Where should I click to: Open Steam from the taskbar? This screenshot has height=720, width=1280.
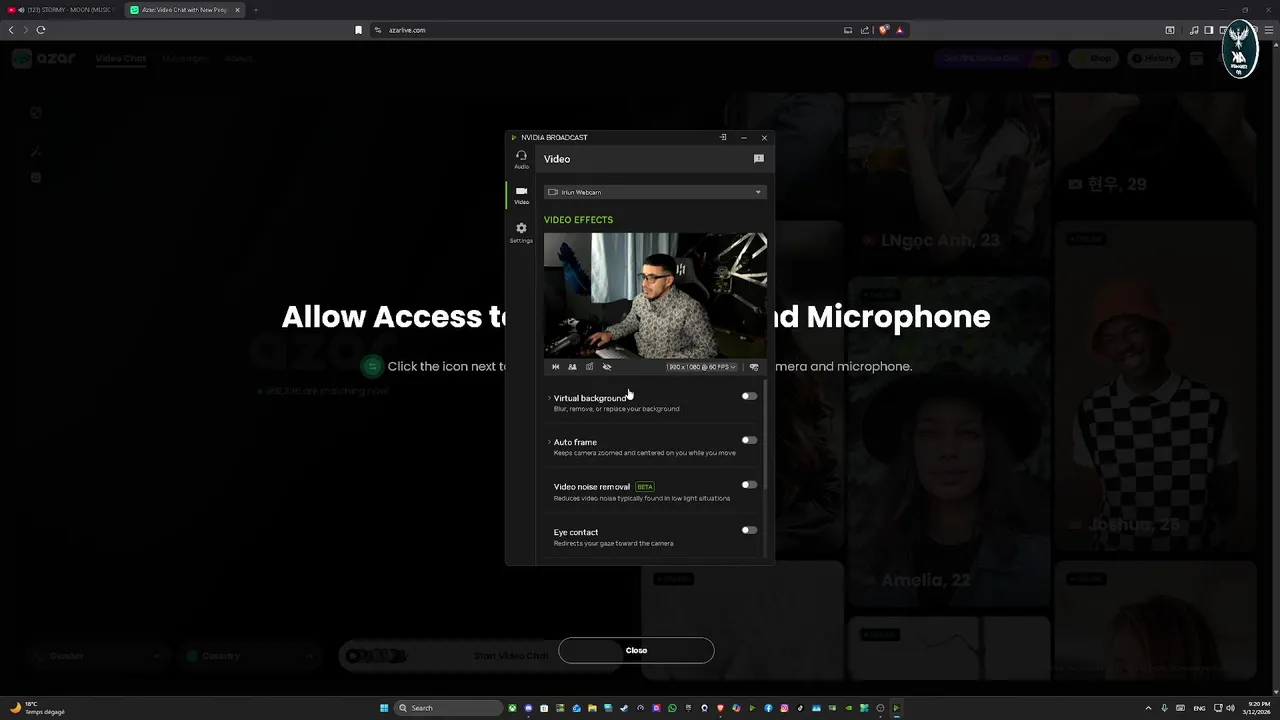(x=624, y=708)
